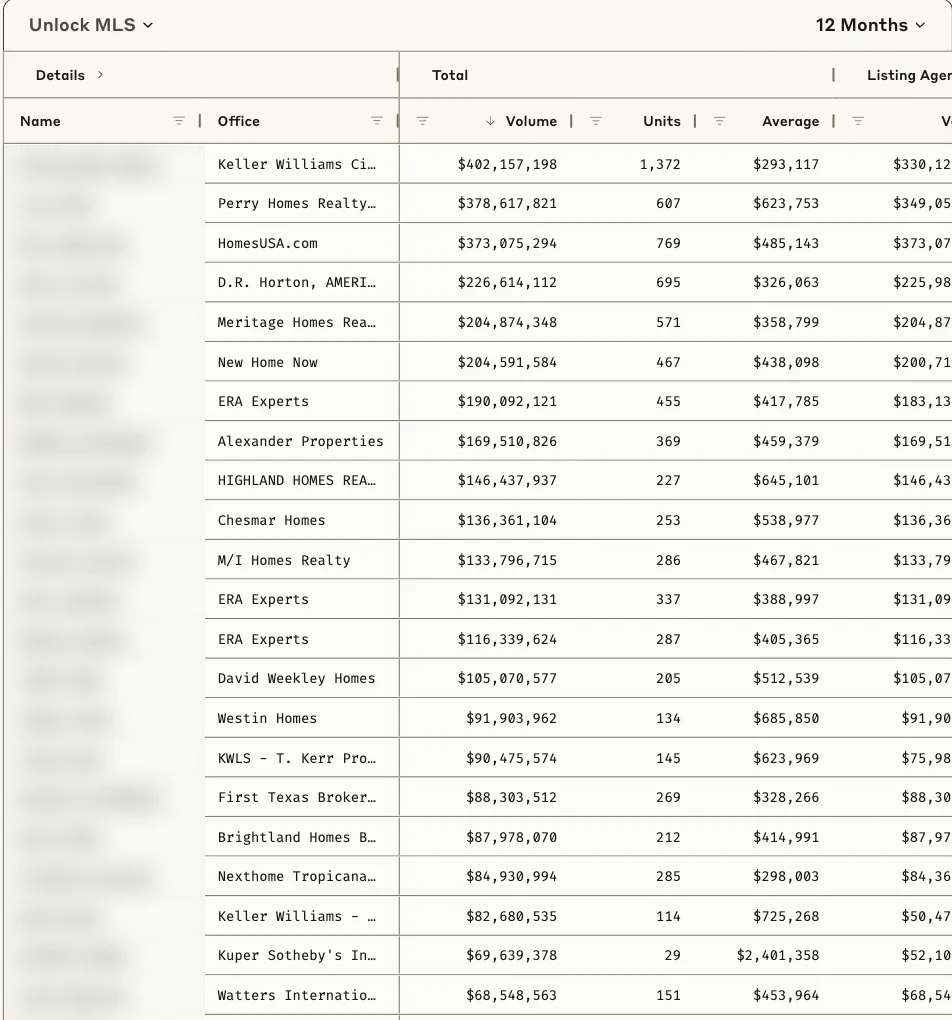Select the Brightland Homes B… office cell
The image size is (952, 1020).
[302, 837]
